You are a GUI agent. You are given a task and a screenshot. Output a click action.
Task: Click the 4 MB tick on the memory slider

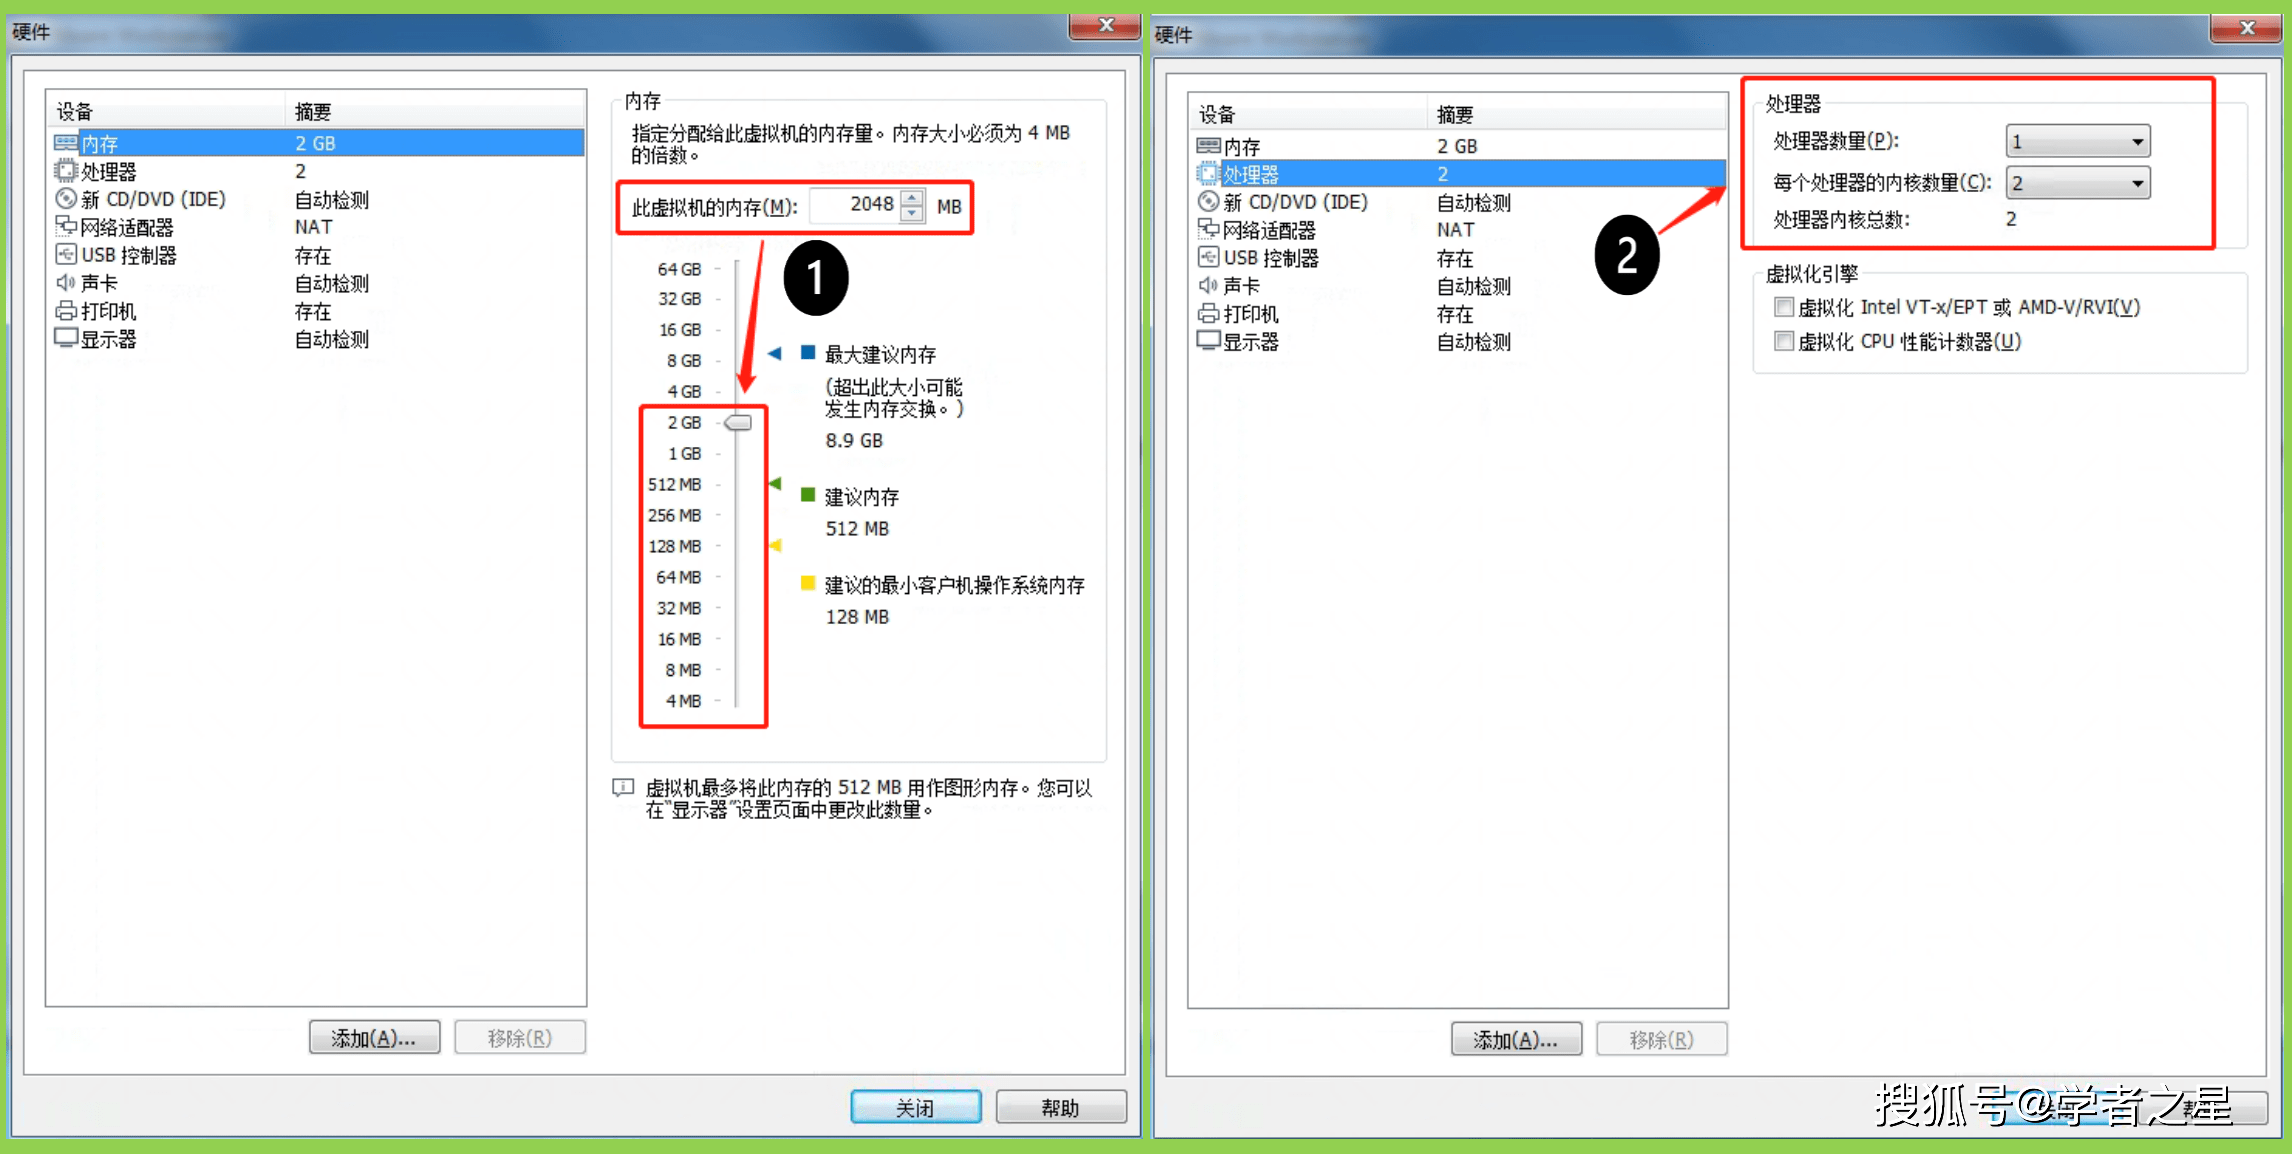tap(718, 701)
